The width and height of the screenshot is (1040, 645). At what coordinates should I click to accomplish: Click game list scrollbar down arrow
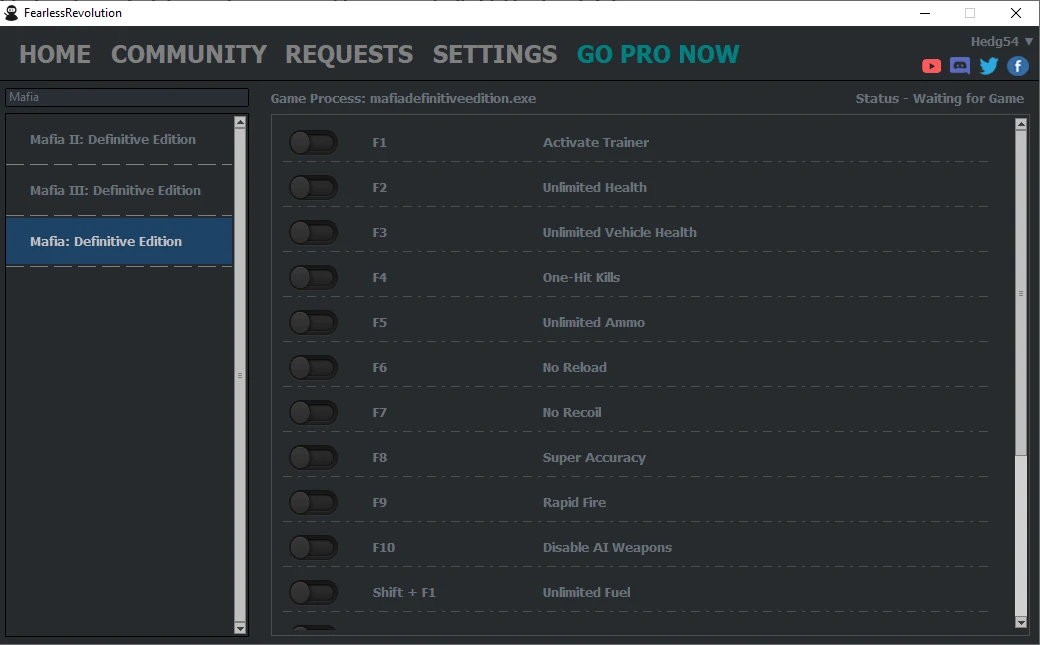(x=240, y=628)
